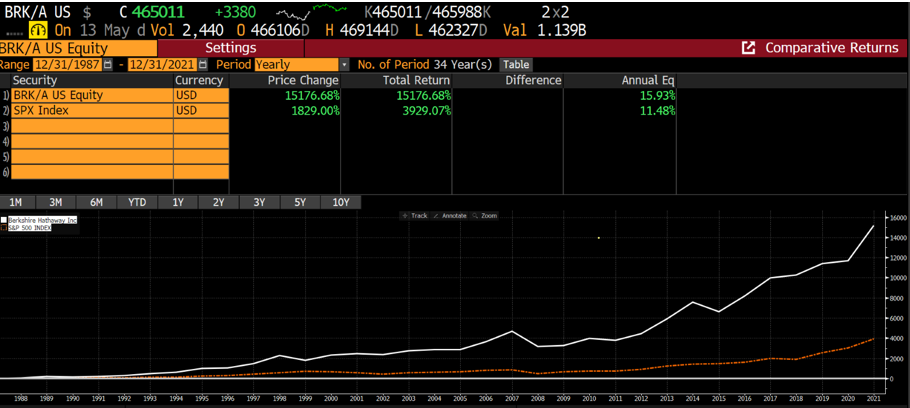Screen dimensions: 910x408
Task: Click the USD currency cell for BRK/A
Action: point(201,95)
